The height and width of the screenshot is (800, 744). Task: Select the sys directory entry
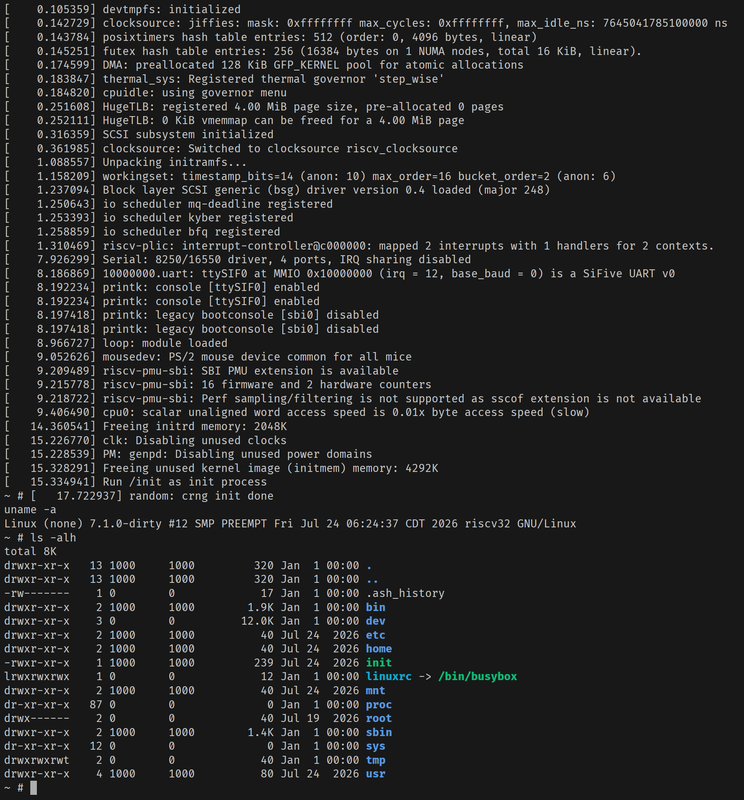(376, 746)
